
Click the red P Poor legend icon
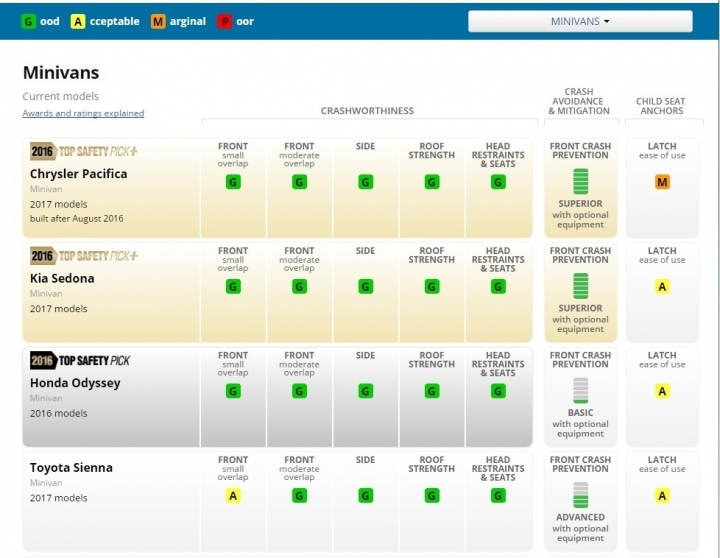tap(225, 21)
